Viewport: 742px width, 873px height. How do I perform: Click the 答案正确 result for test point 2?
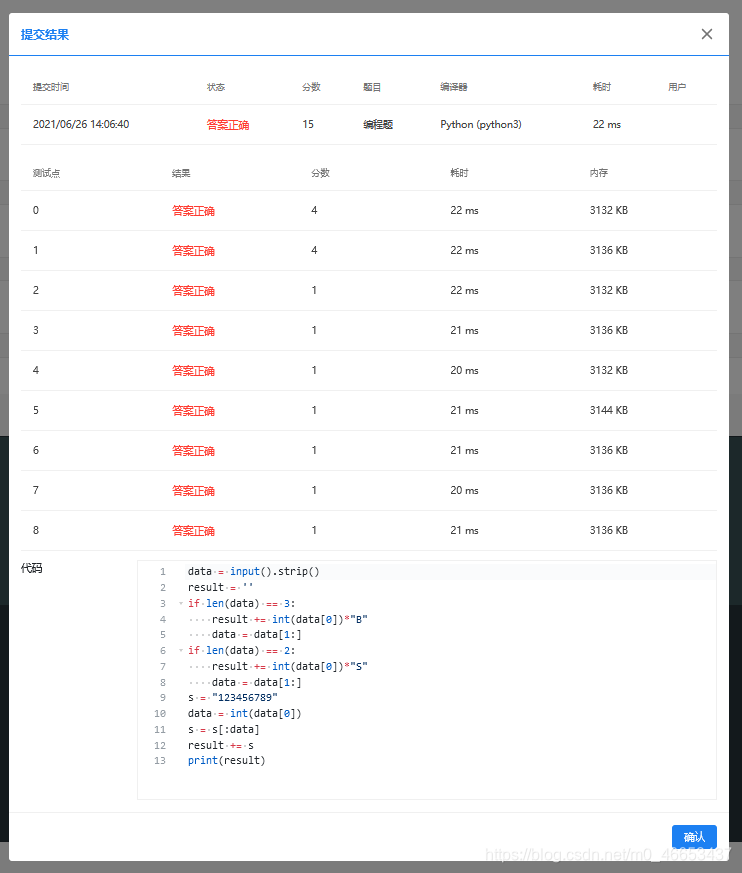click(x=193, y=291)
